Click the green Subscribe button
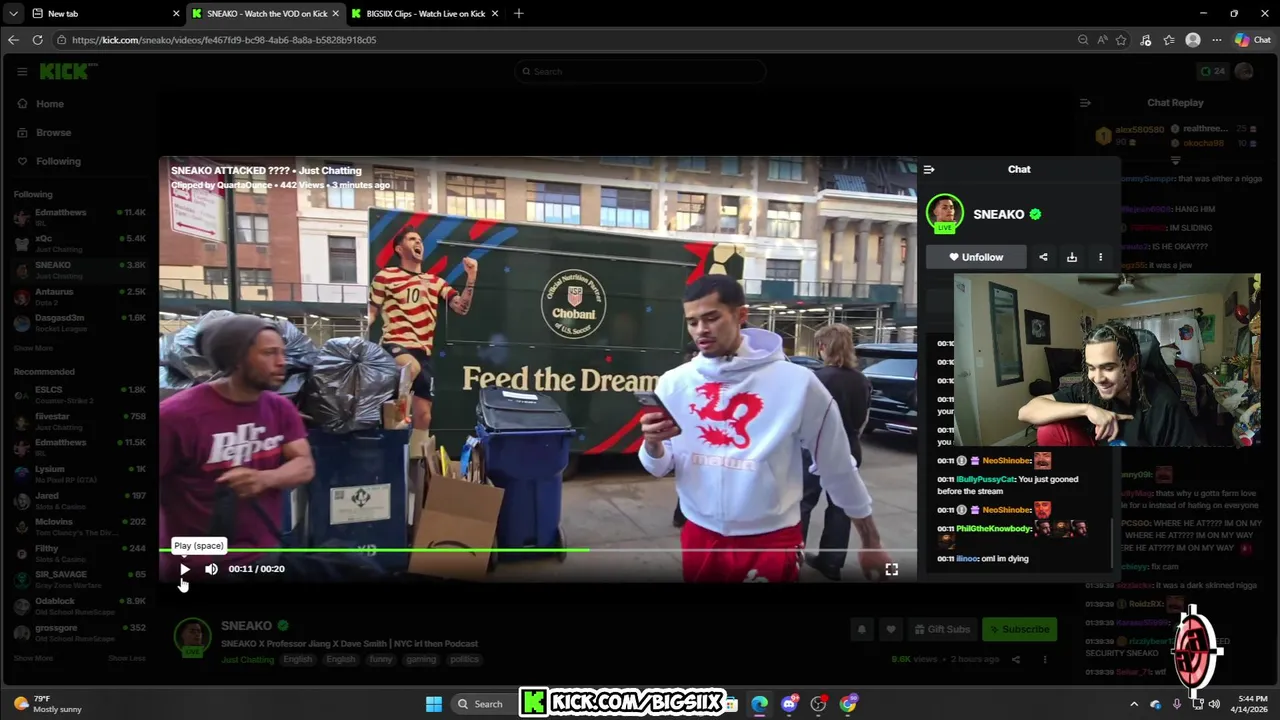 (1019, 629)
